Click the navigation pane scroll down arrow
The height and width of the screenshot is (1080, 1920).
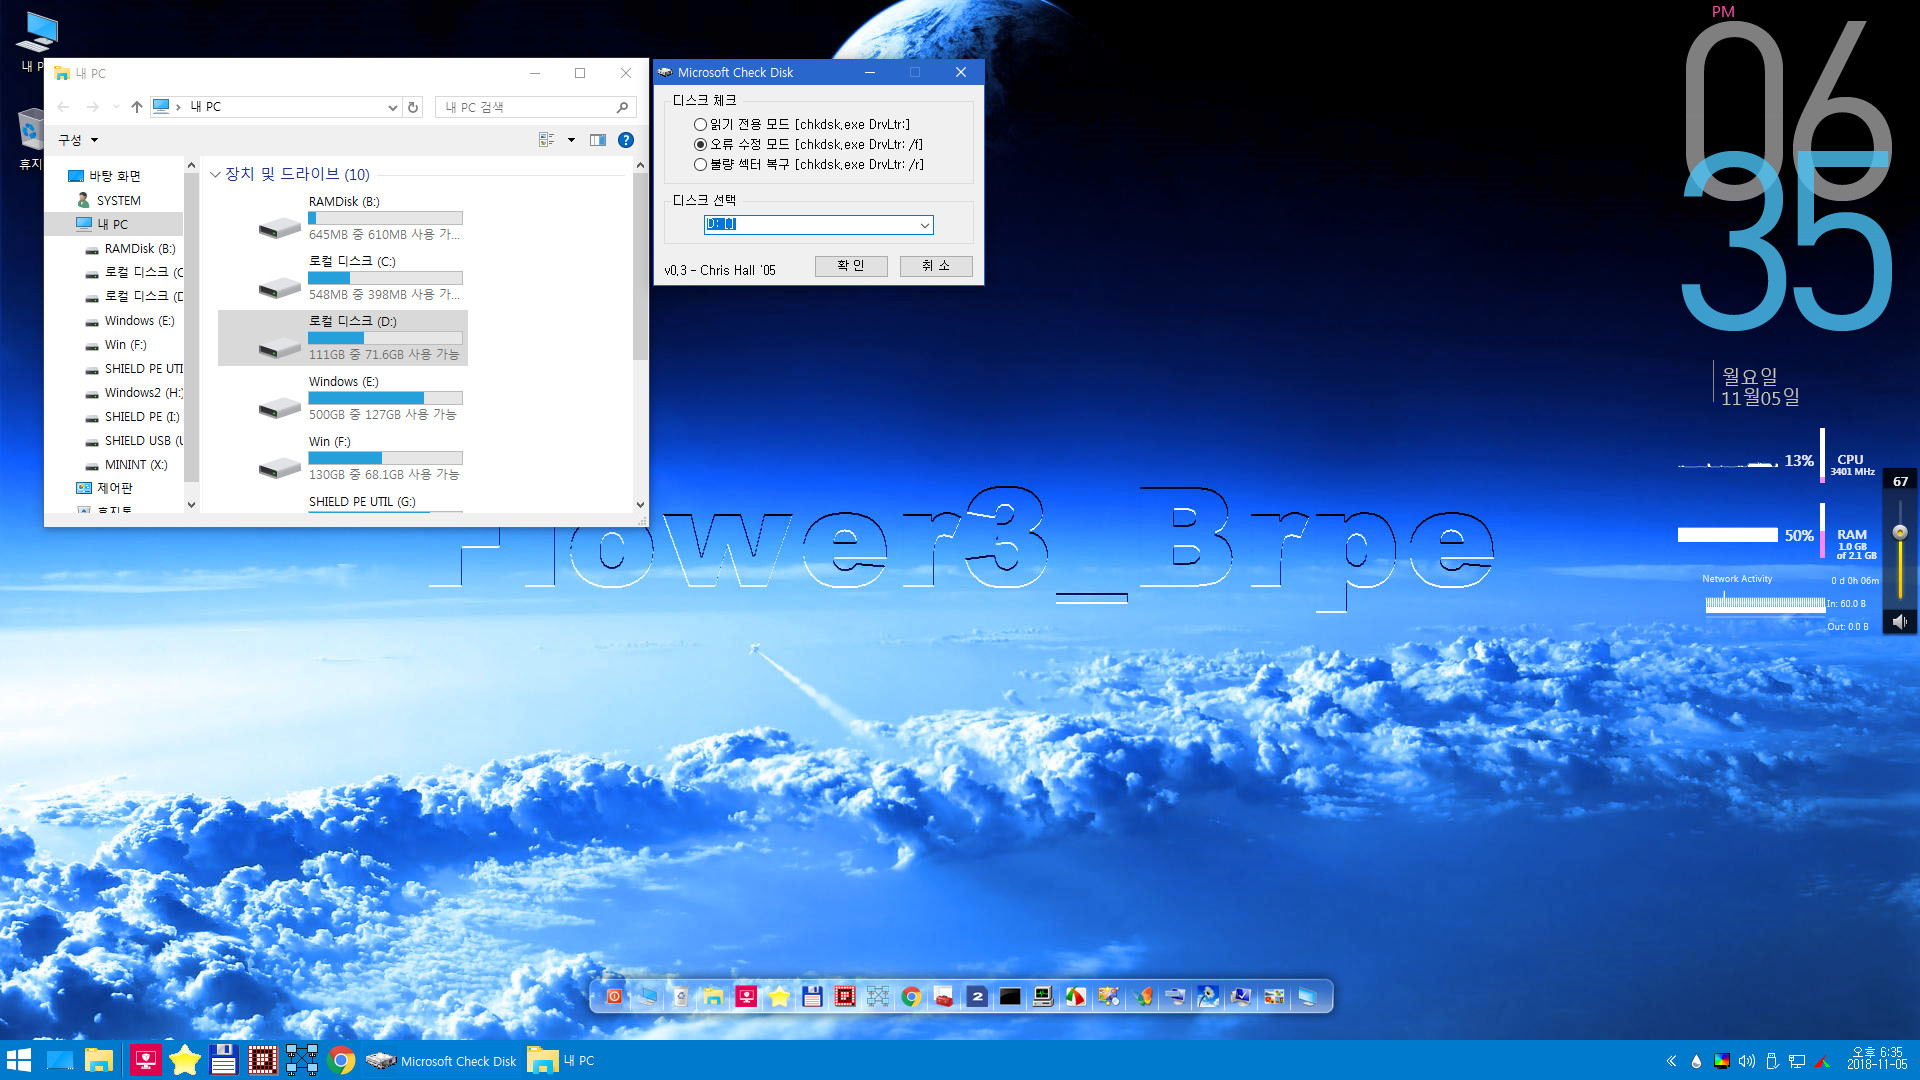tap(191, 505)
